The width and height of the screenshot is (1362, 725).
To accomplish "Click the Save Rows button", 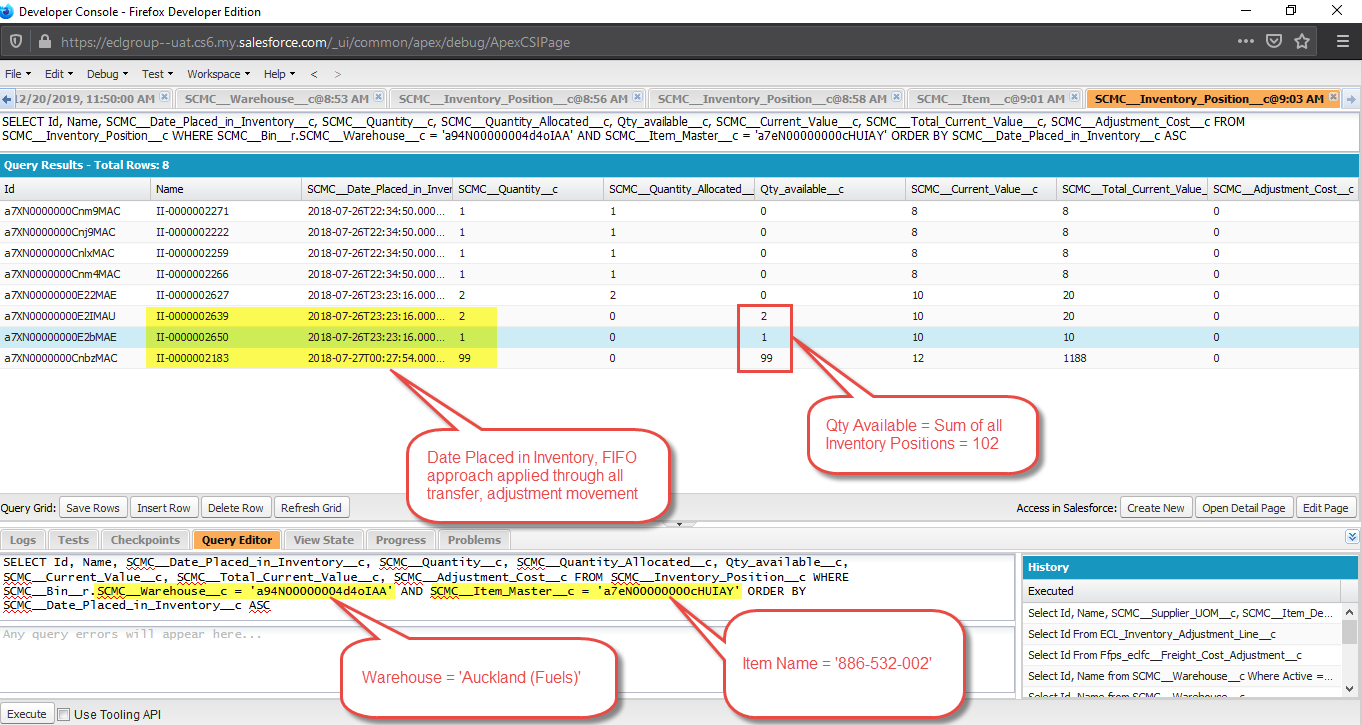I will 93,508.
